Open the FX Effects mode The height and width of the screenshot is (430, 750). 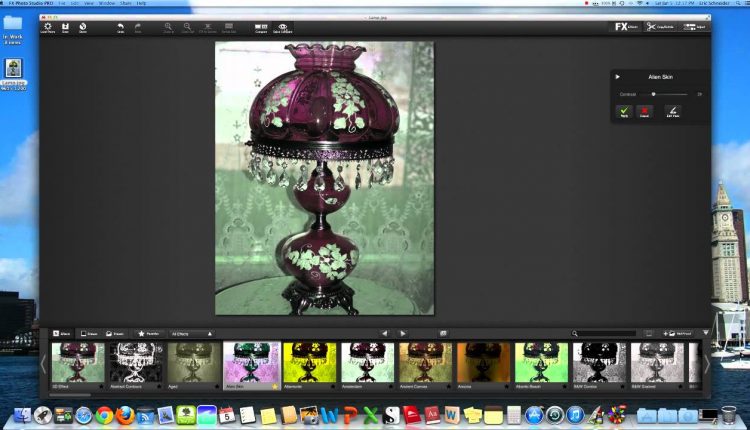(x=626, y=27)
